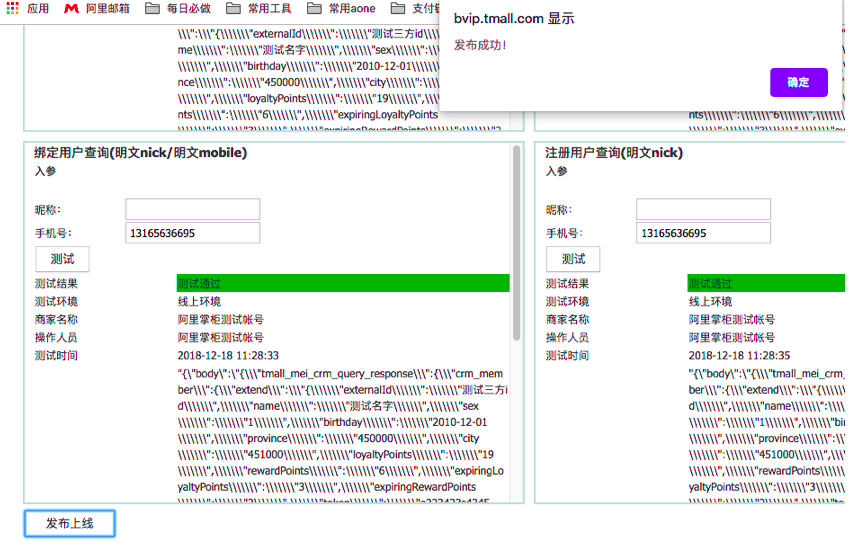The width and height of the screenshot is (863, 552).
Task: Click 昵称 input in 注册用户查询 panel
Action: [703, 209]
